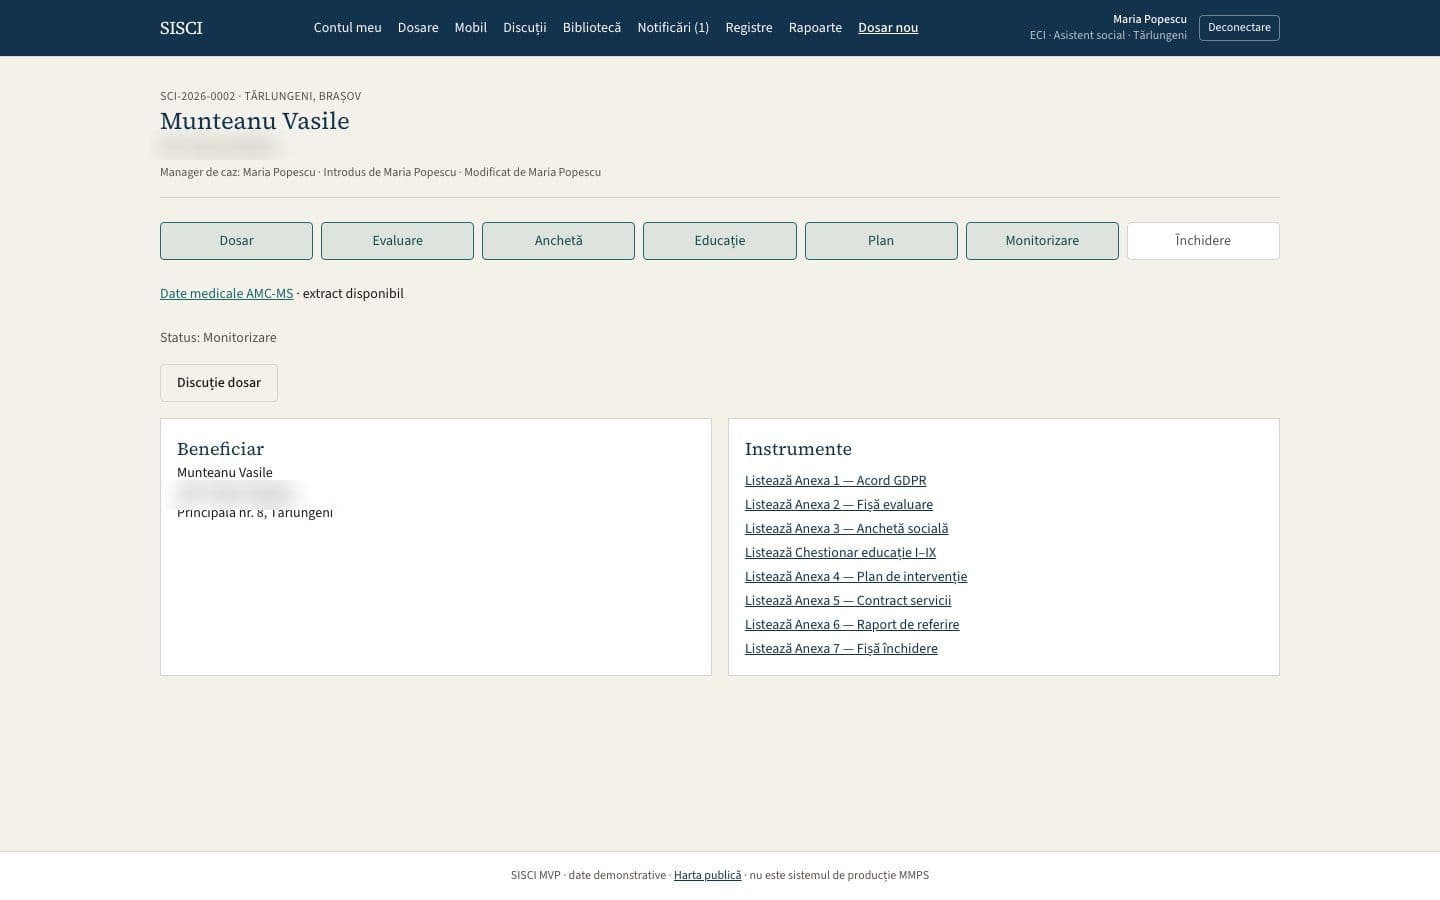Viewport: 1440px width, 900px height.
Task: Open Notificări (1) in the top menu
Action: click(673, 28)
